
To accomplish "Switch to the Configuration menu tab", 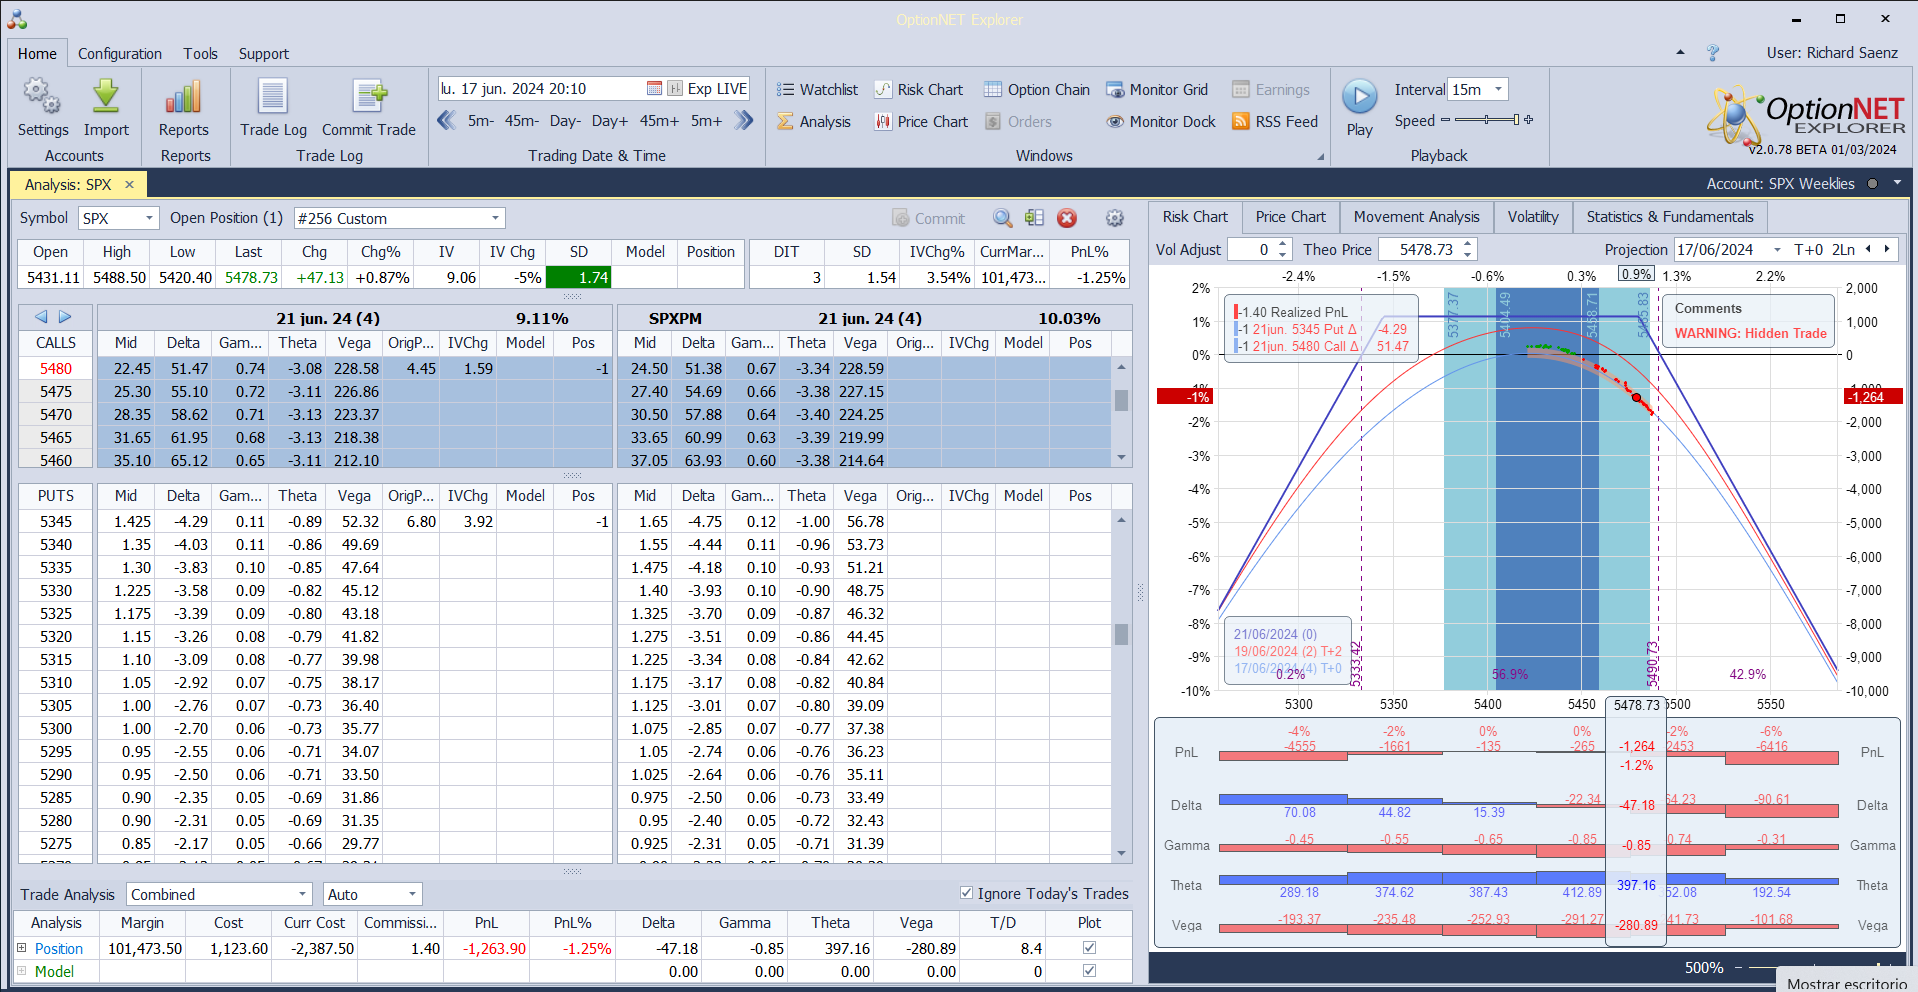I will tap(120, 54).
